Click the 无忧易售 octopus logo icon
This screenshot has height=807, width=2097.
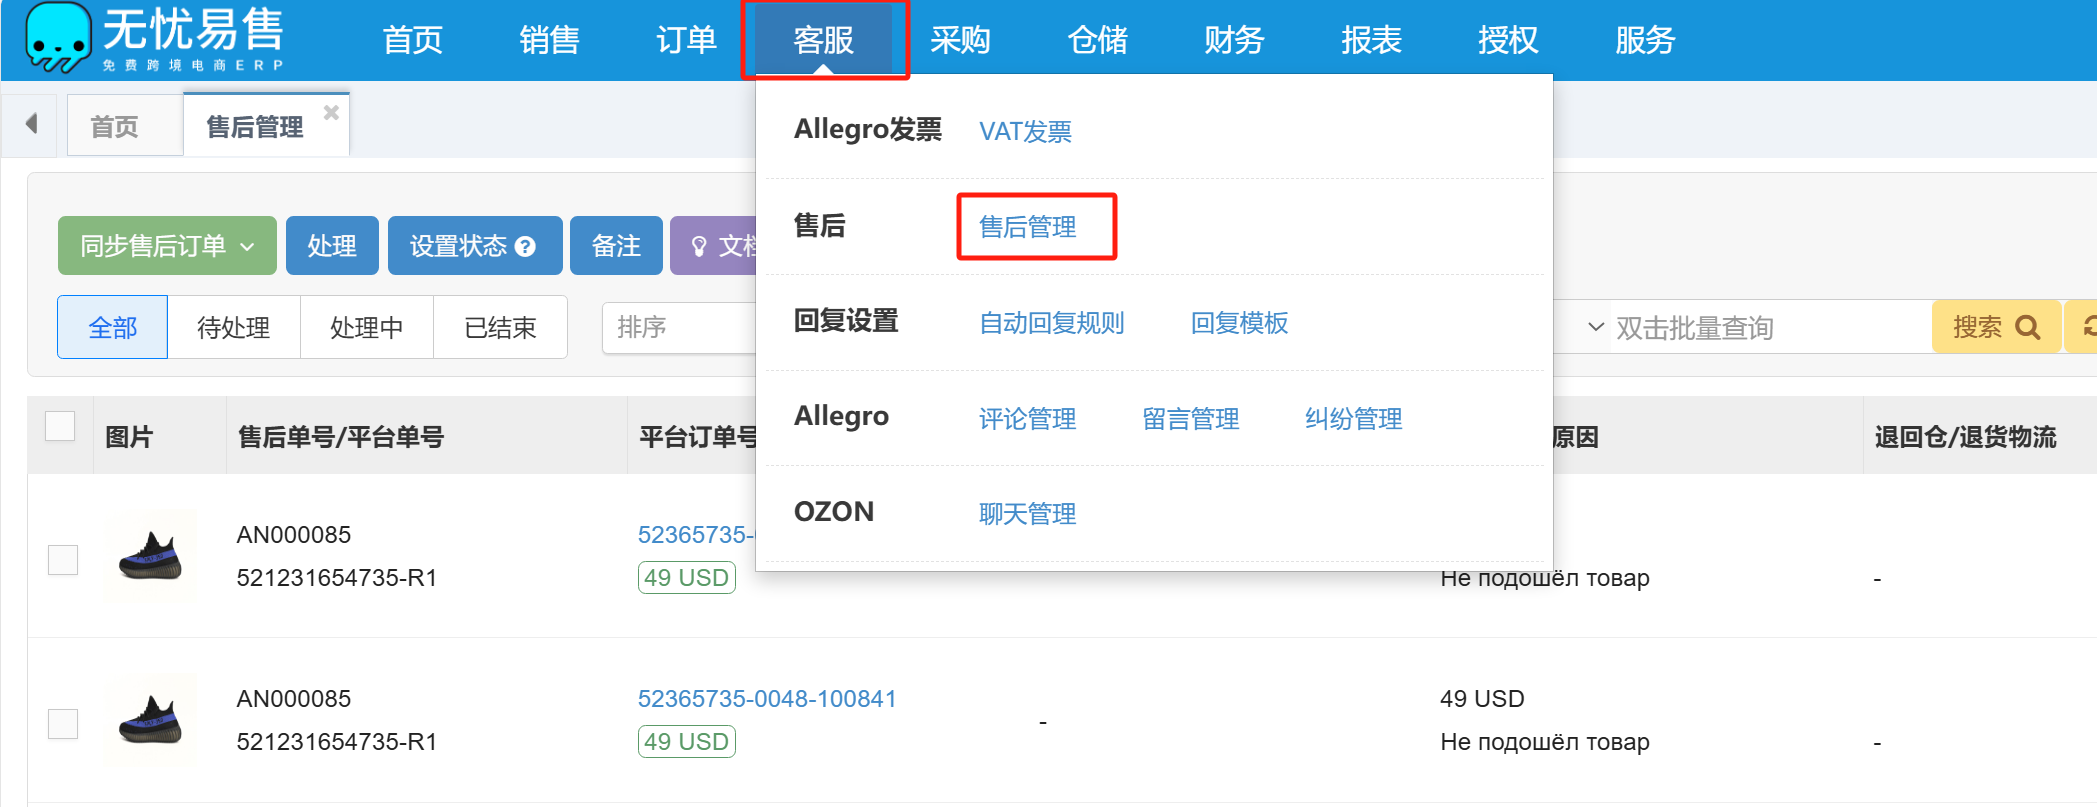(x=57, y=37)
